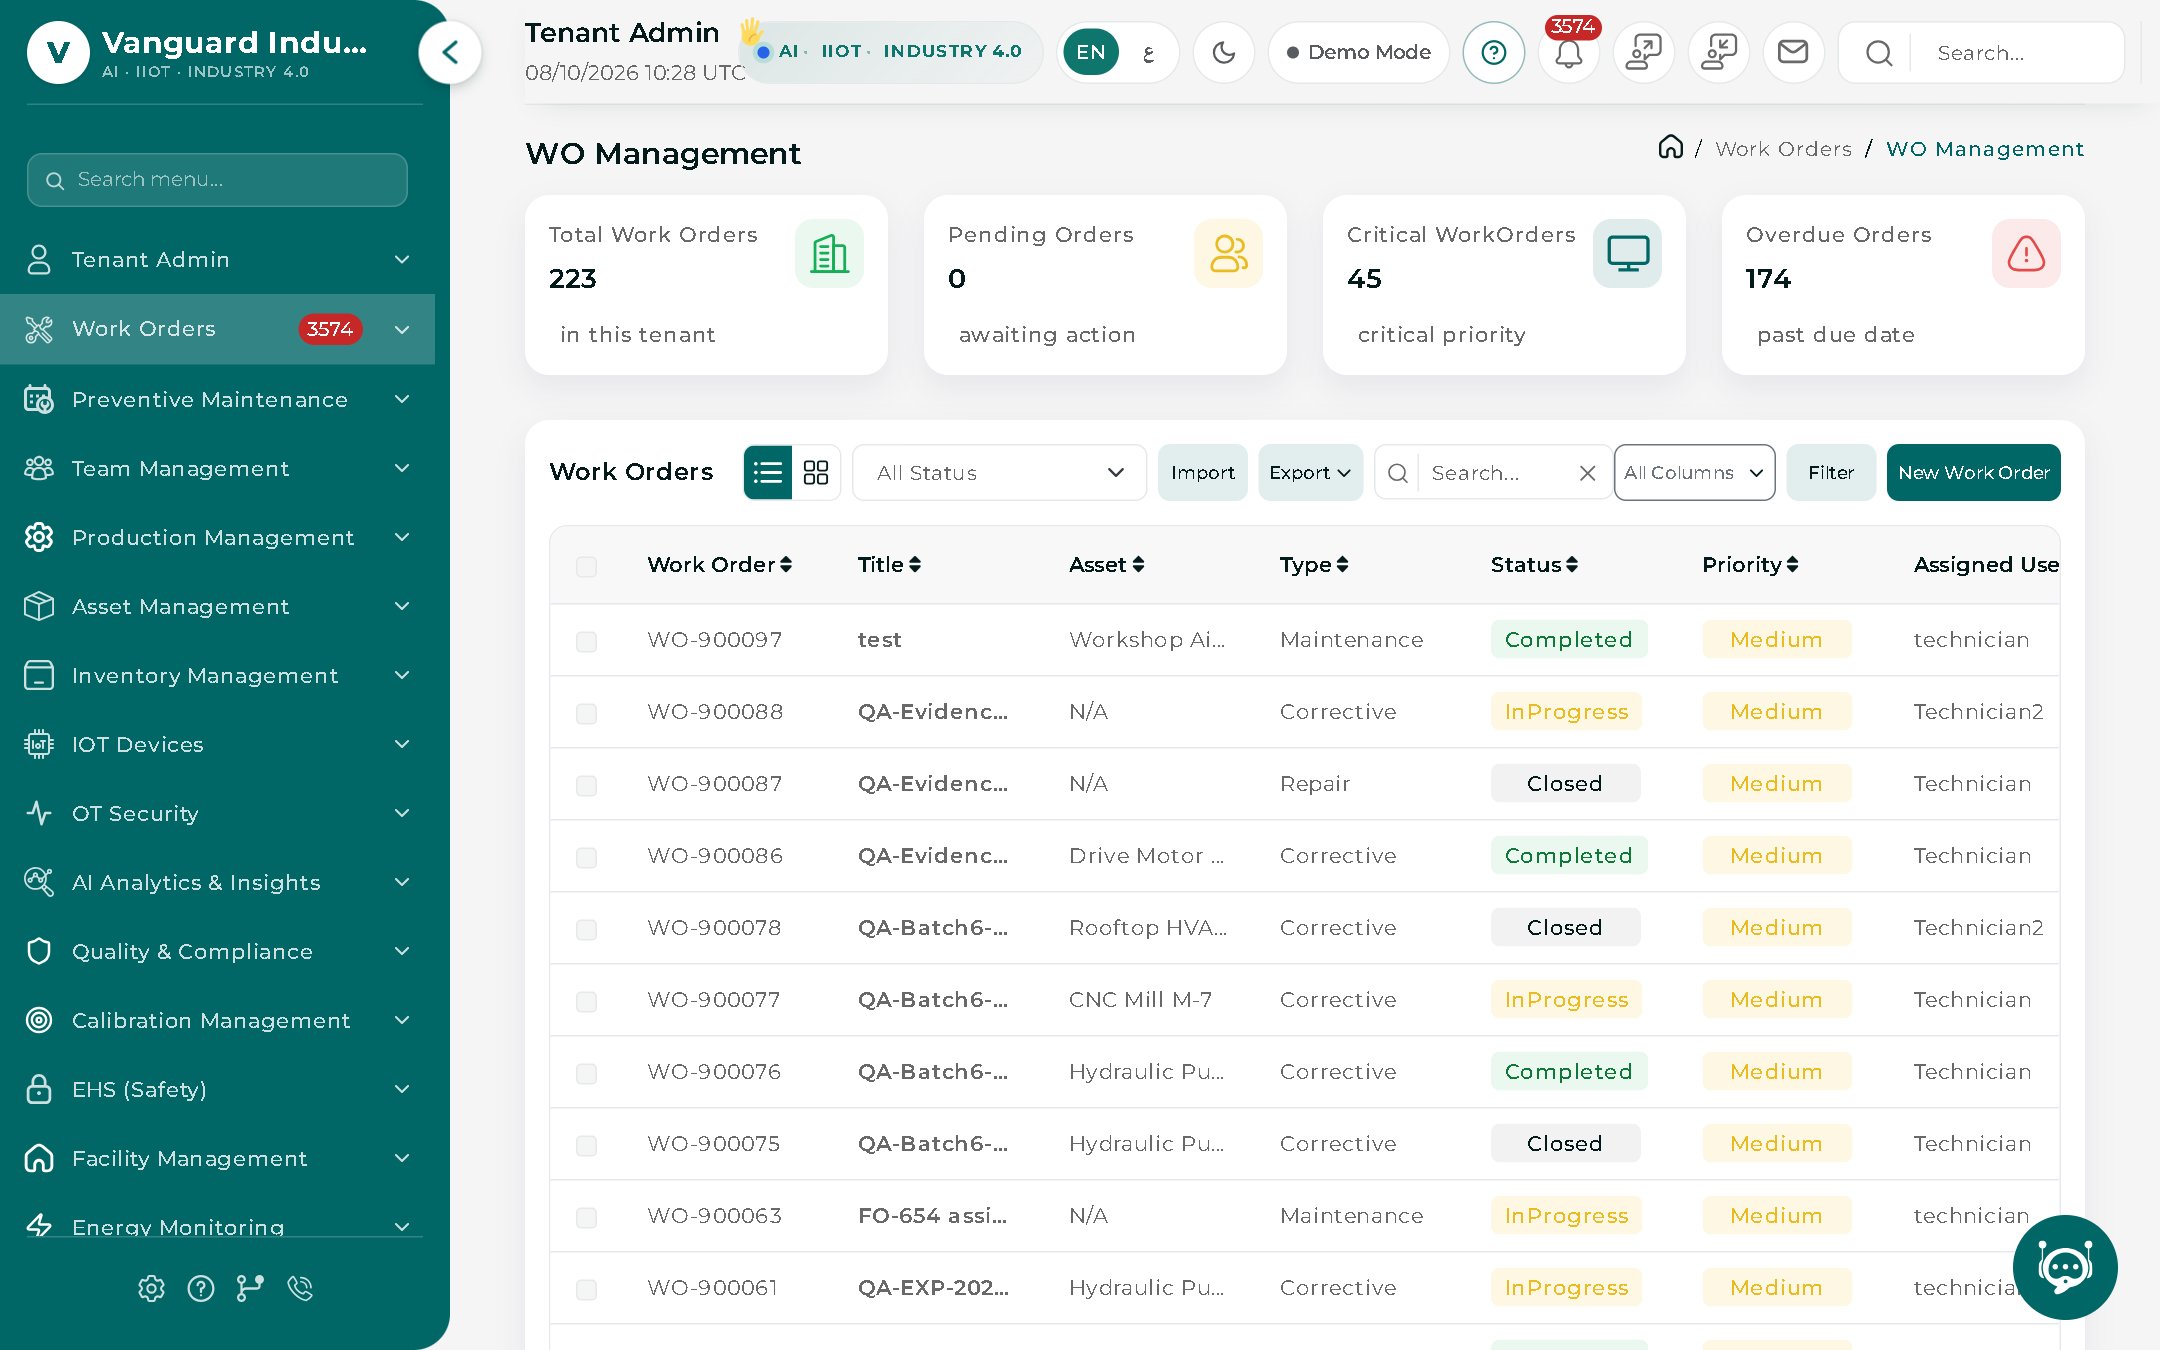
Task: Expand Inventory Management chevron
Action: click(402, 675)
